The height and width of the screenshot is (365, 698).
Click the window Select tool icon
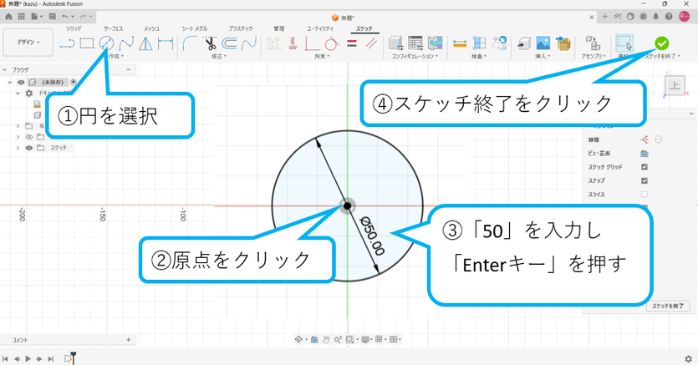(625, 43)
